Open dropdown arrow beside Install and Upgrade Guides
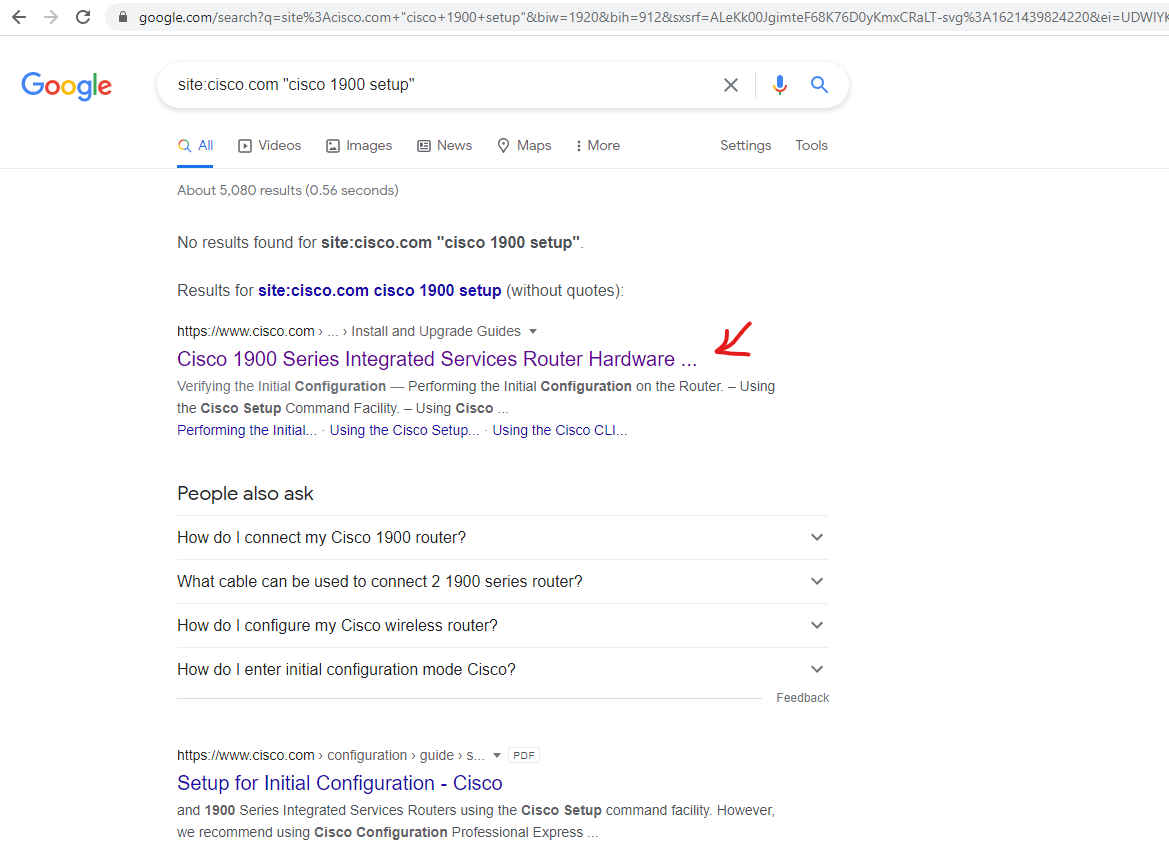Viewport: 1169px width, 860px height. coord(533,332)
